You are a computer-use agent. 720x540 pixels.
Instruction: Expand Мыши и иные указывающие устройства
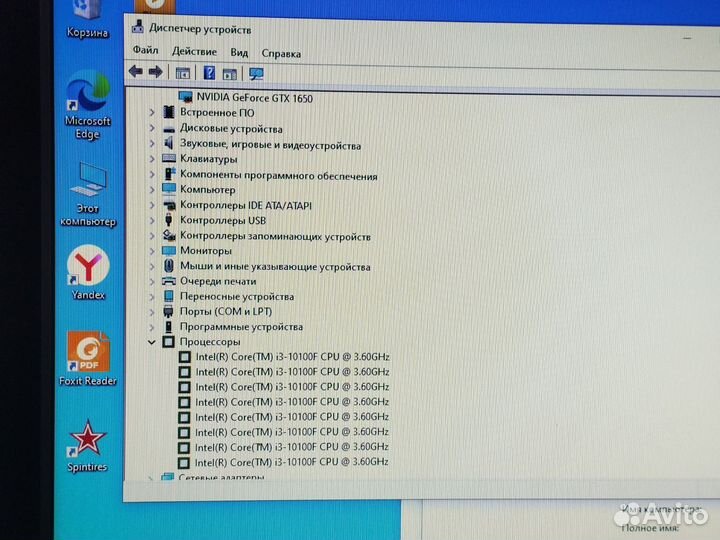coord(152,266)
